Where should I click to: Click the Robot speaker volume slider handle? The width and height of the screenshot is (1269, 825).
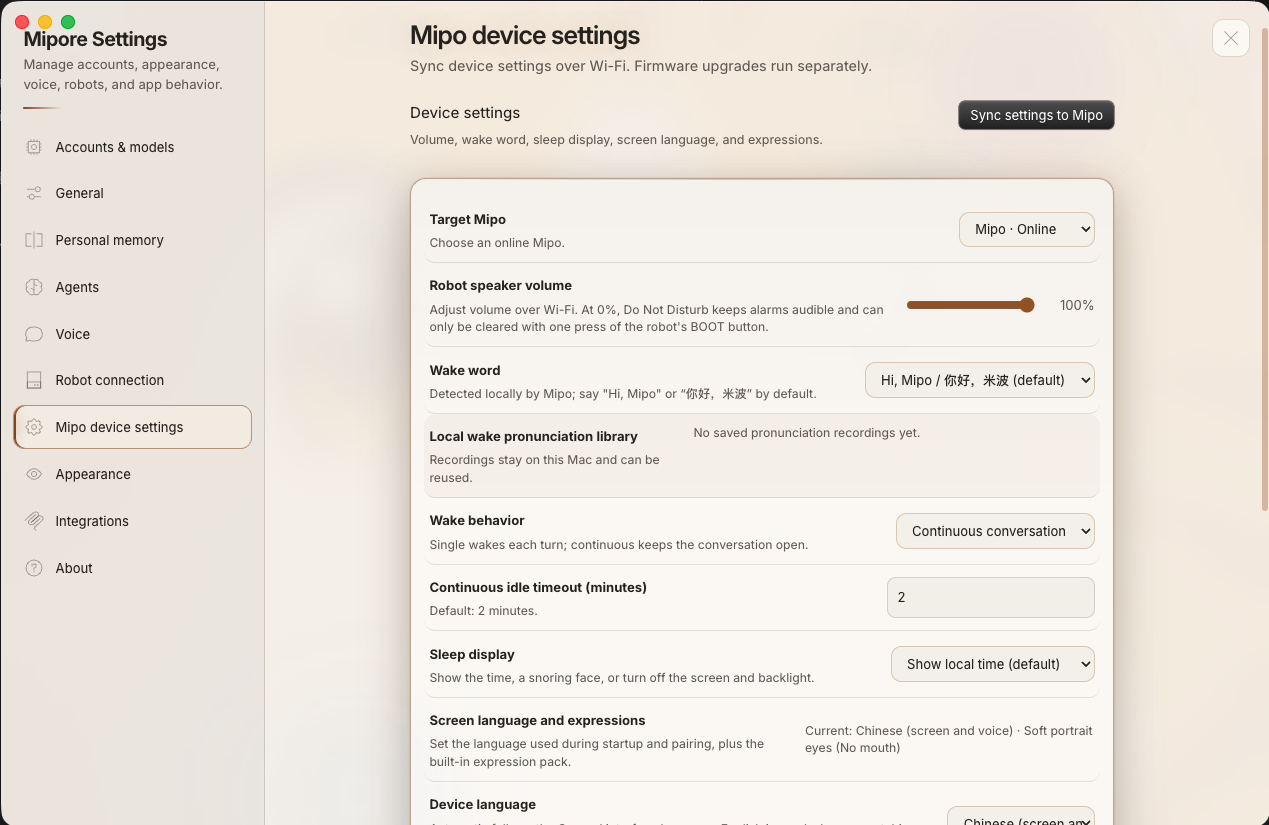click(x=1027, y=305)
